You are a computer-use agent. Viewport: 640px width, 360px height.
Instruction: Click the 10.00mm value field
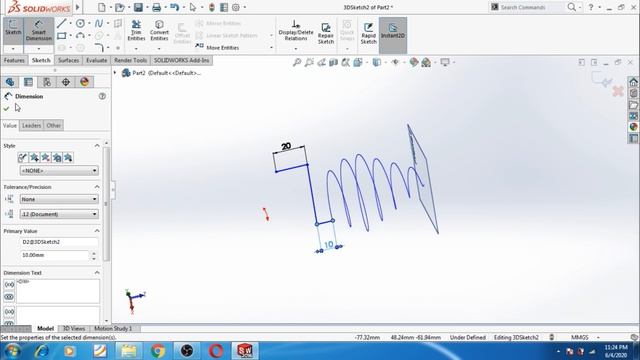point(54,255)
